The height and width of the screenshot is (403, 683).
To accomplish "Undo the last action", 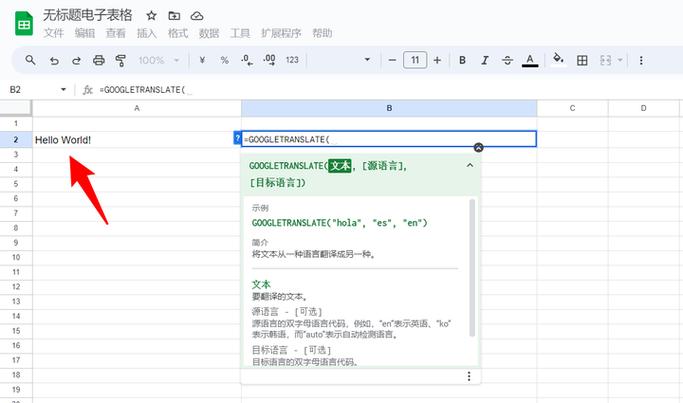I will (x=54, y=60).
